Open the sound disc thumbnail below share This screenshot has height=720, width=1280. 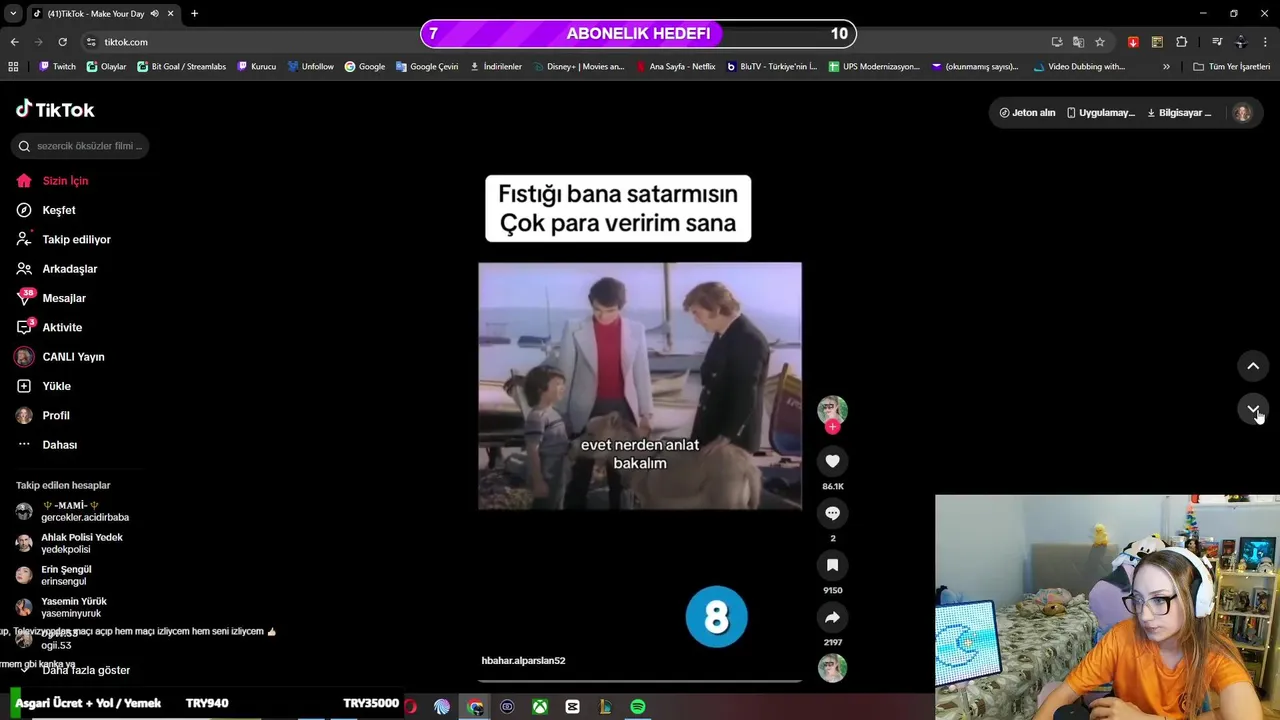tap(832, 668)
